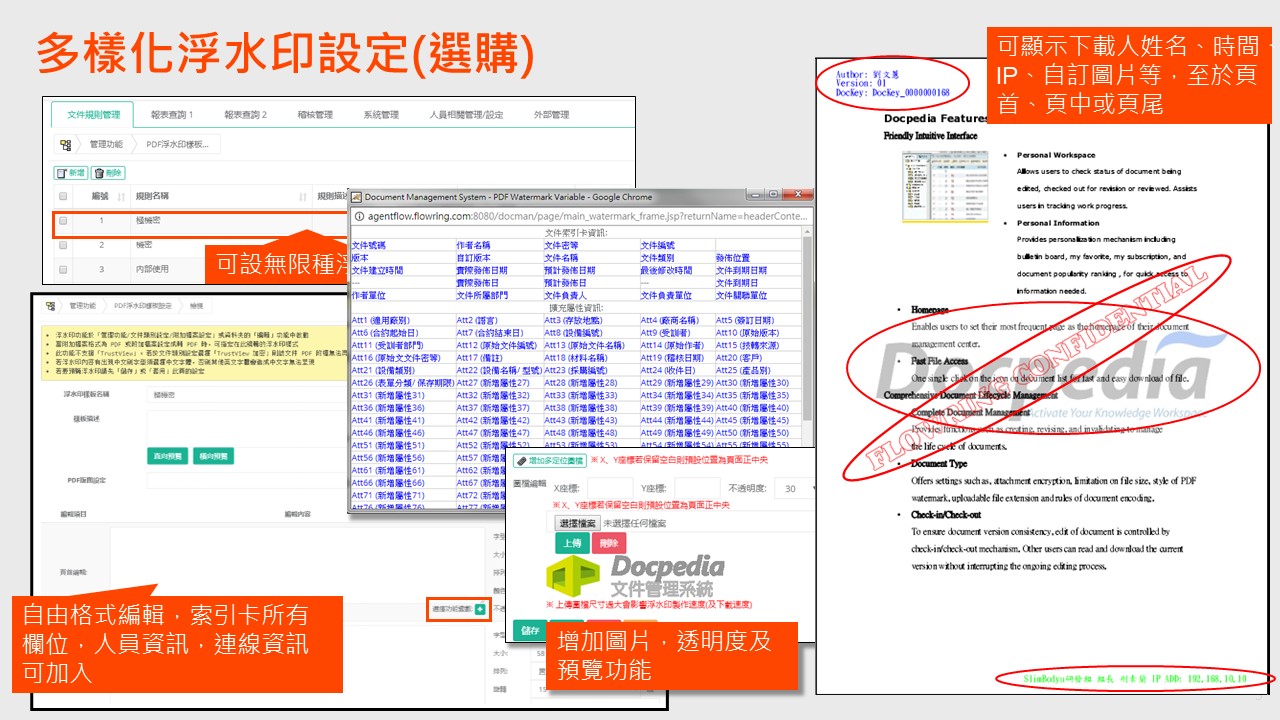Click the 文件密等 variable link
This screenshot has height=720, width=1280.
[x=561, y=245]
